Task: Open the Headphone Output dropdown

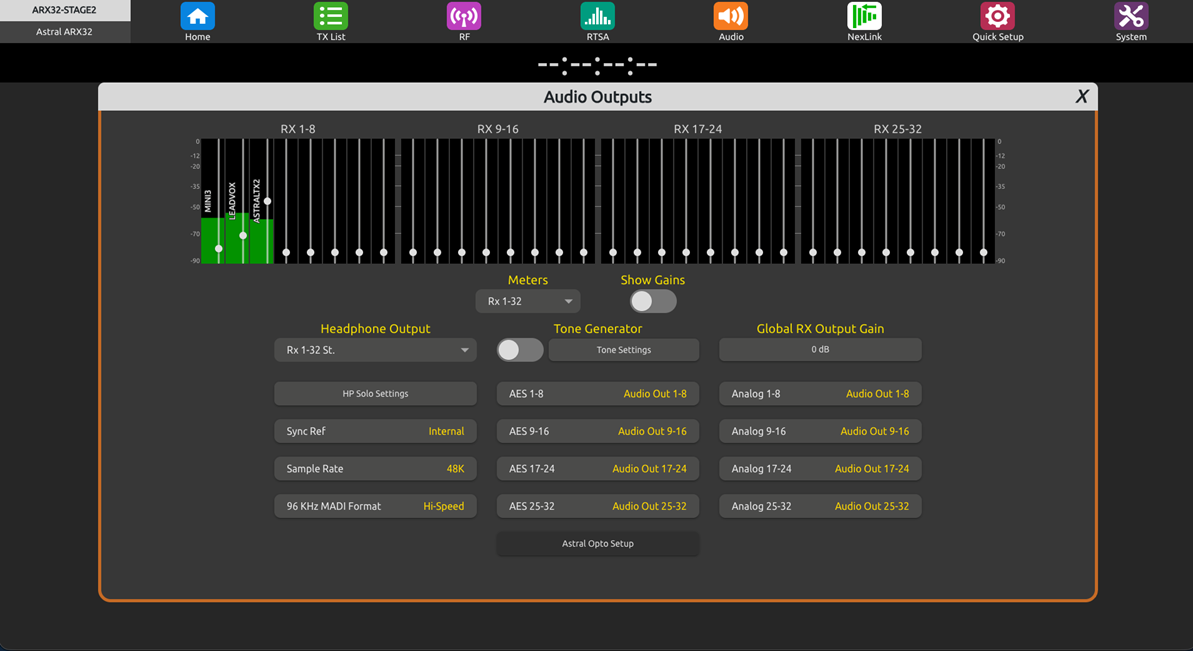Action: click(375, 350)
